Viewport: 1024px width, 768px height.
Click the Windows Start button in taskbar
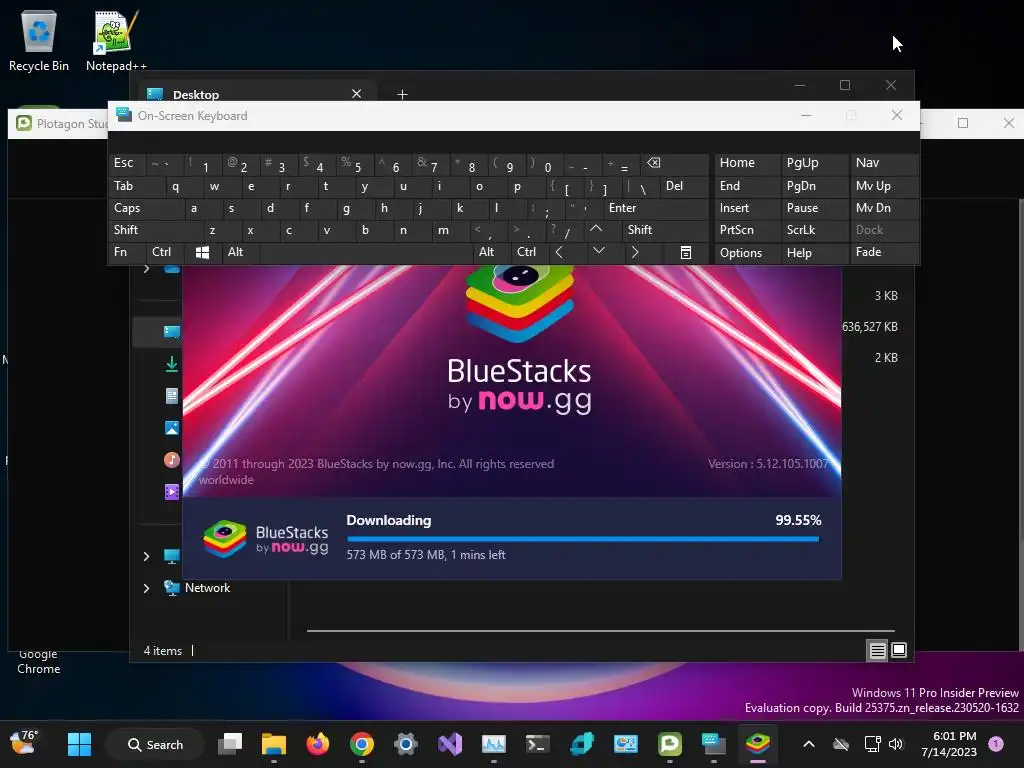[80, 744]
